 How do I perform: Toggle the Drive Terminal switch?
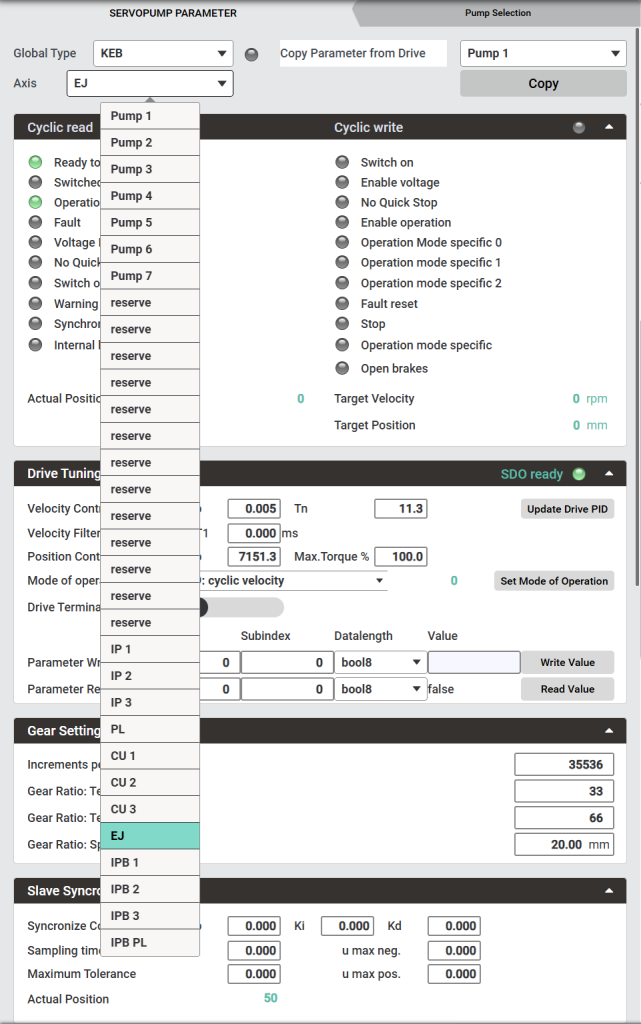(240, 608)
